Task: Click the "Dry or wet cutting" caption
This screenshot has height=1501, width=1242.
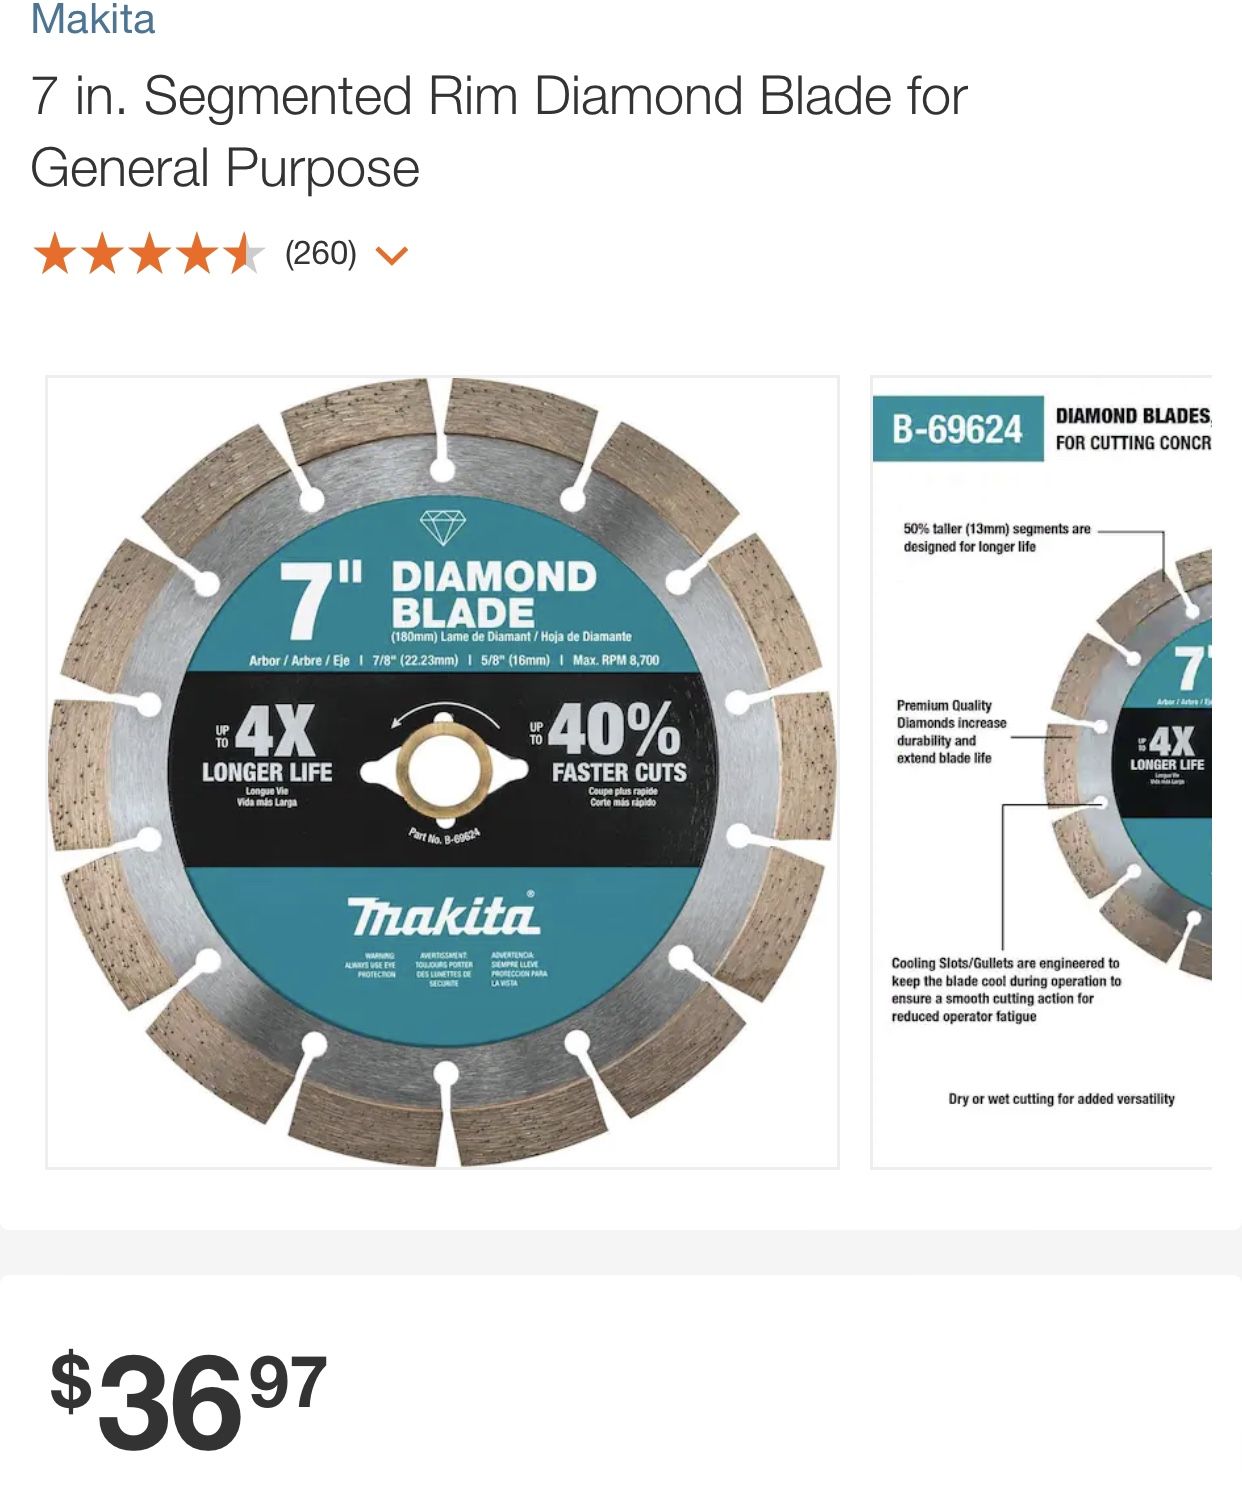Action: click(x=1061, y=1099)
